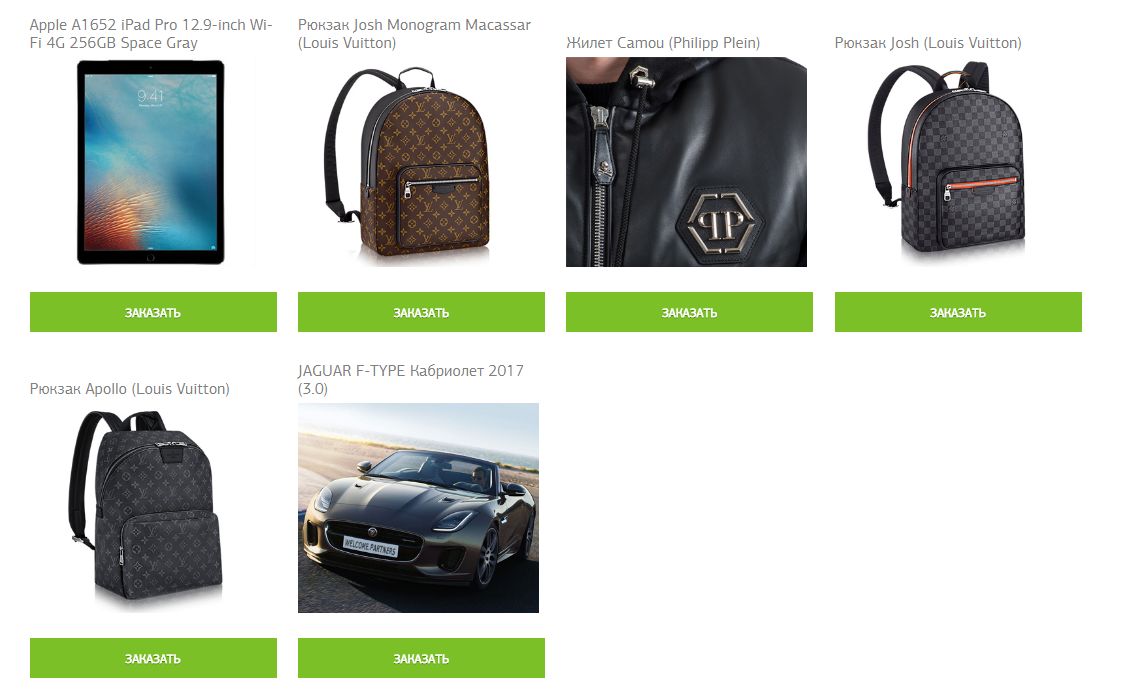Order the Apple iPad Pro 12.9-inch
Viewport: 1137px width, 692px height.
pos(153,312)
